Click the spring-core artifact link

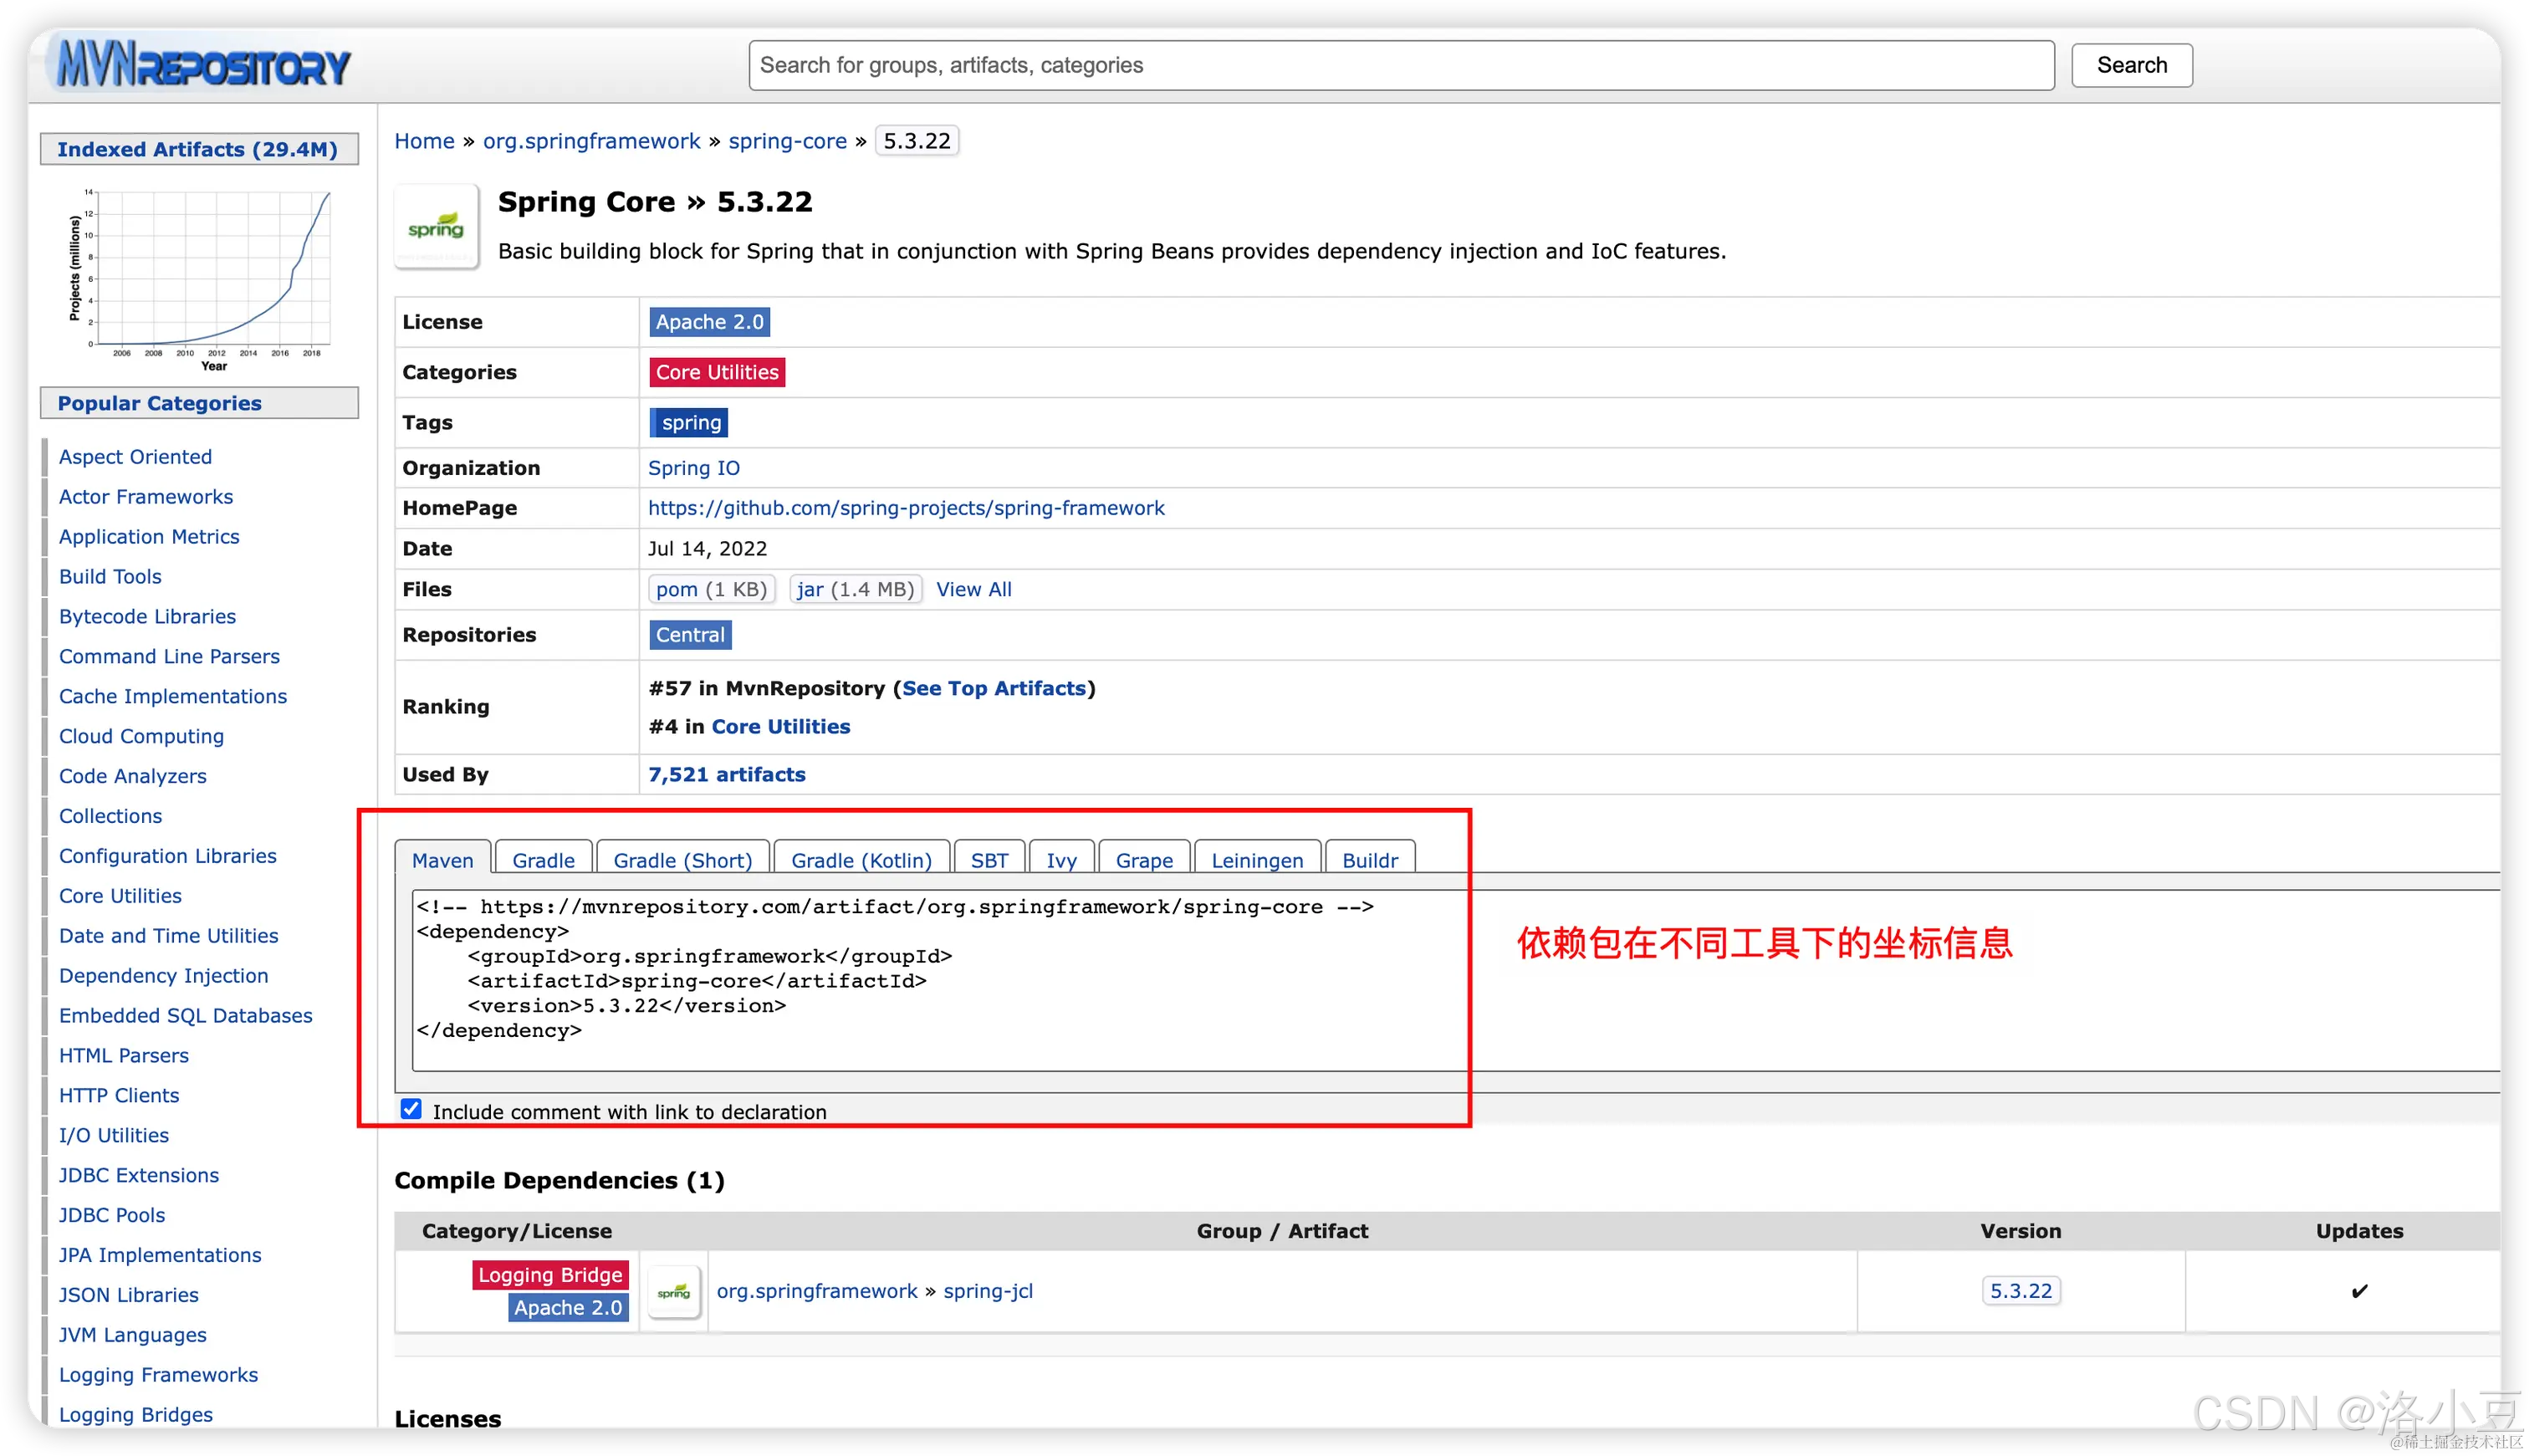pyautogui.click(x=784, y=140)
